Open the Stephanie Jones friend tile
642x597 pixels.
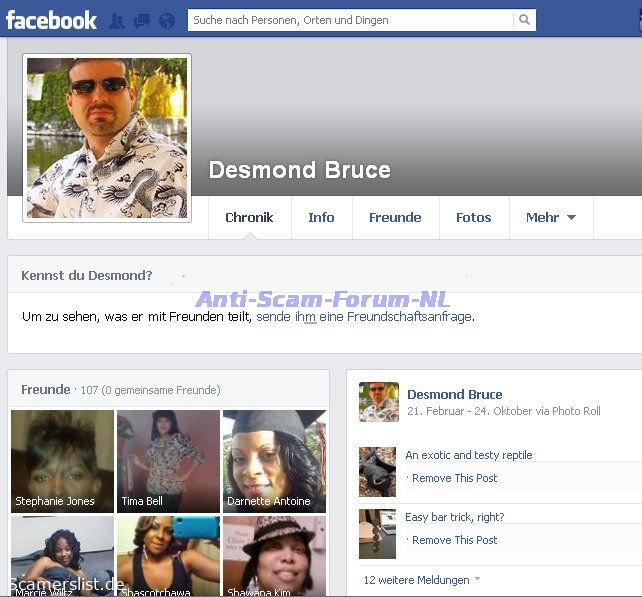click(x=62, y=460)
